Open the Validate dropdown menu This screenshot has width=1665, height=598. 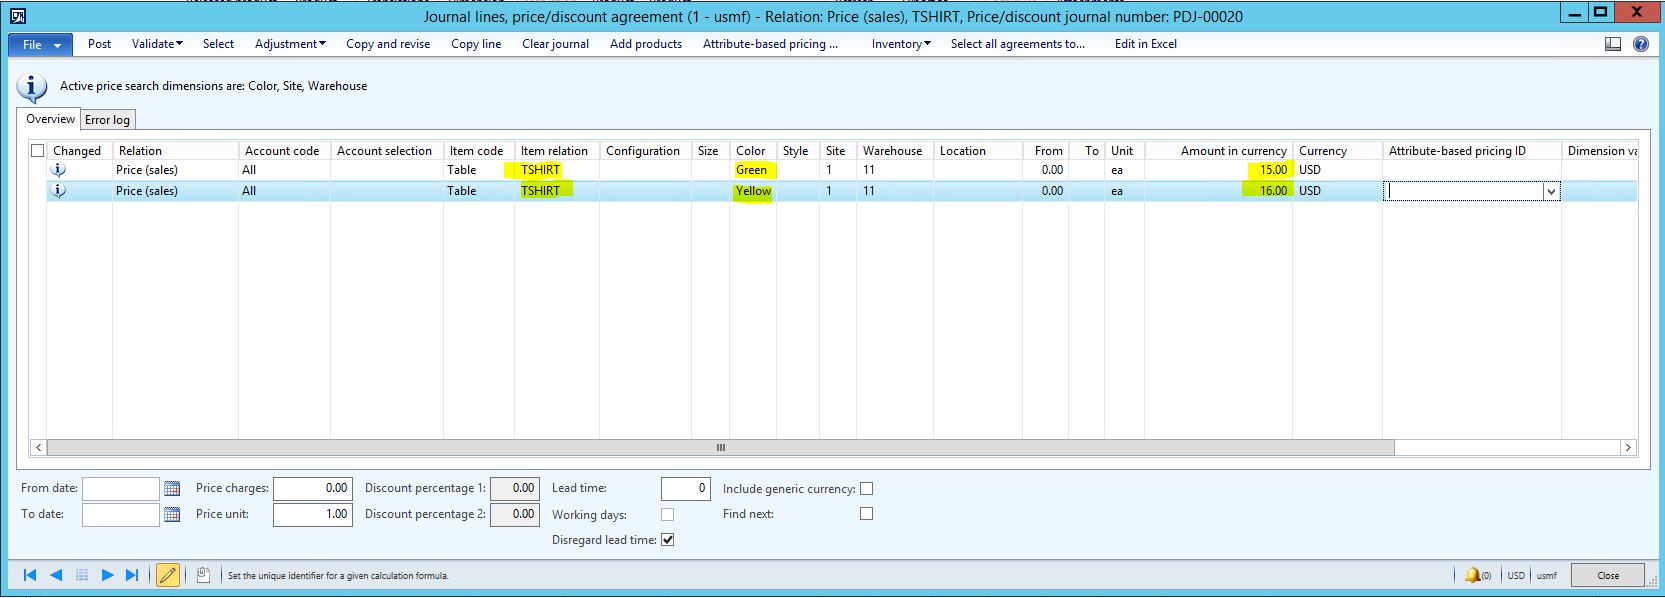(x=157, y=44)
